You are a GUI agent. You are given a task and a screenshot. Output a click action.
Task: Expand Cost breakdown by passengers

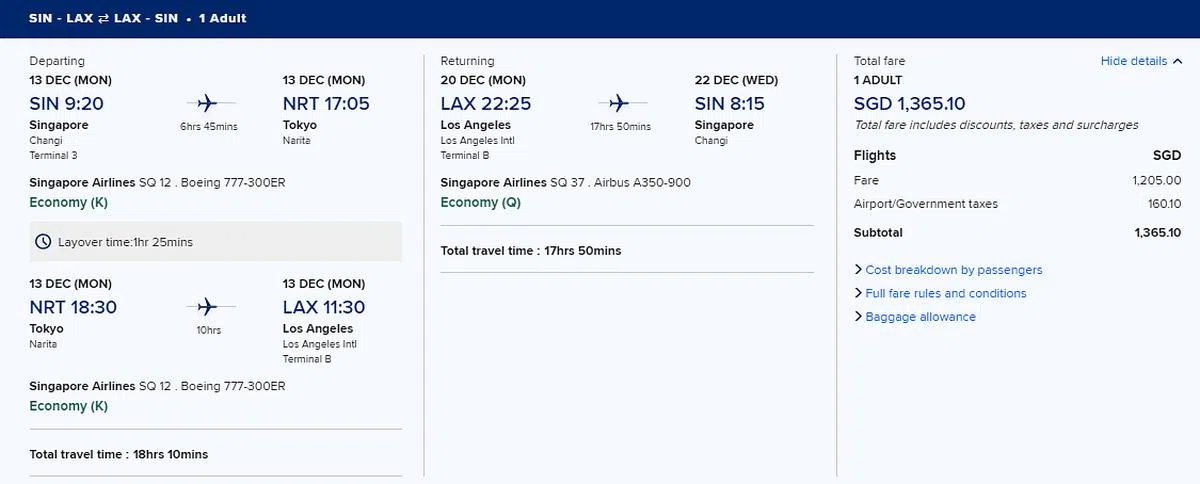click(953, 270)
